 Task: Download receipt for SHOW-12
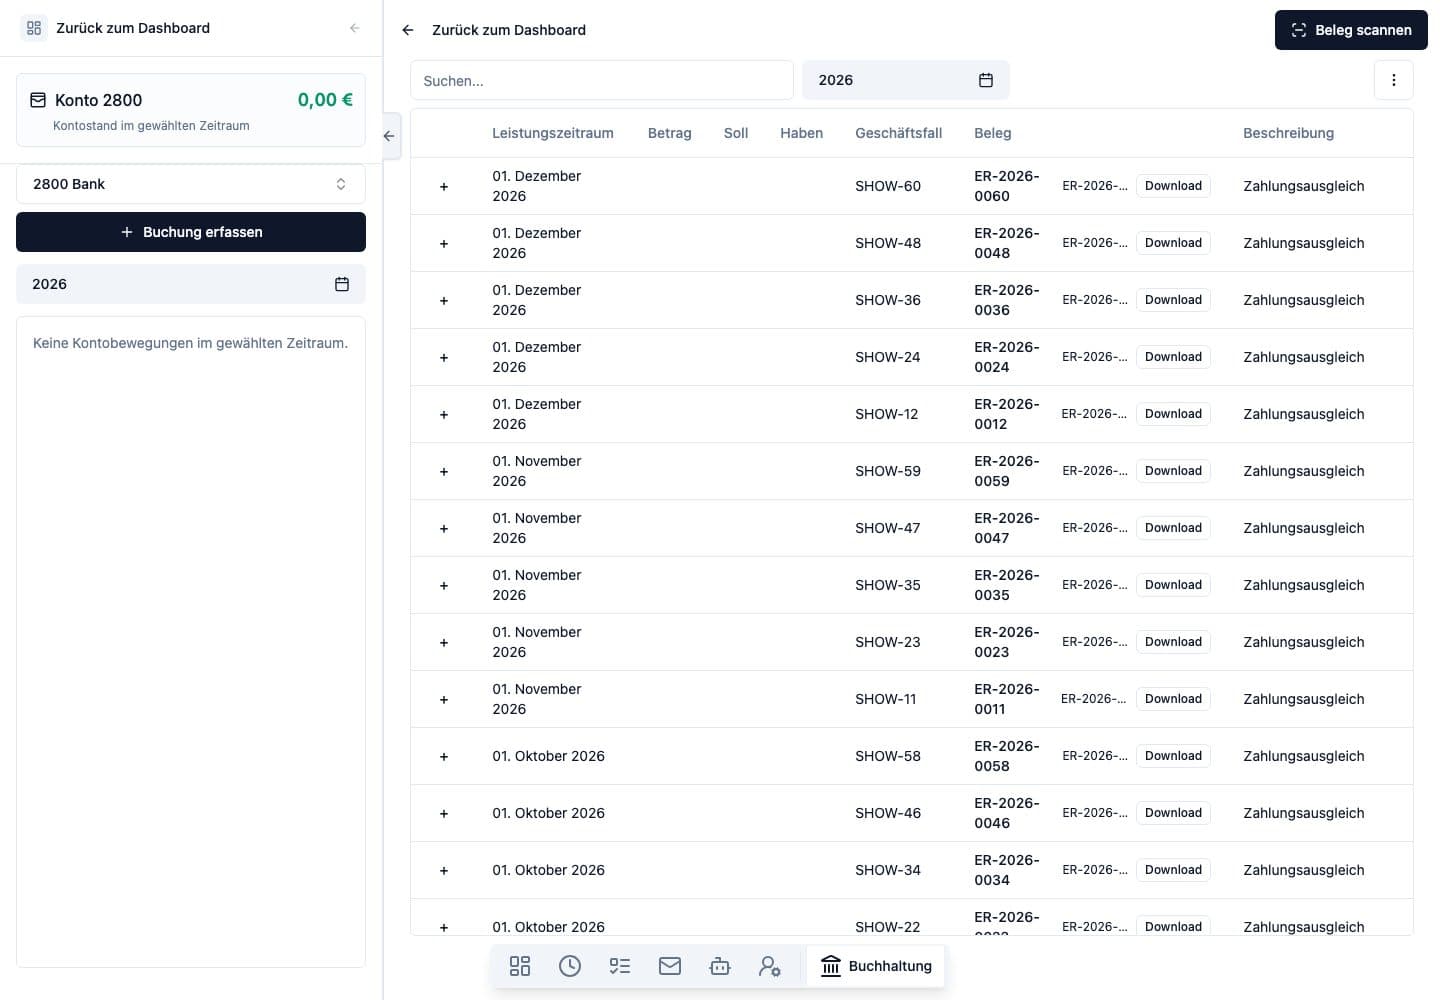point(1173,414)
